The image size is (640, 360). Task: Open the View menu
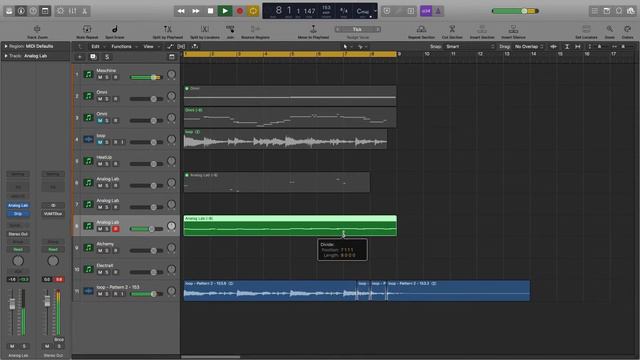point(151,47)
